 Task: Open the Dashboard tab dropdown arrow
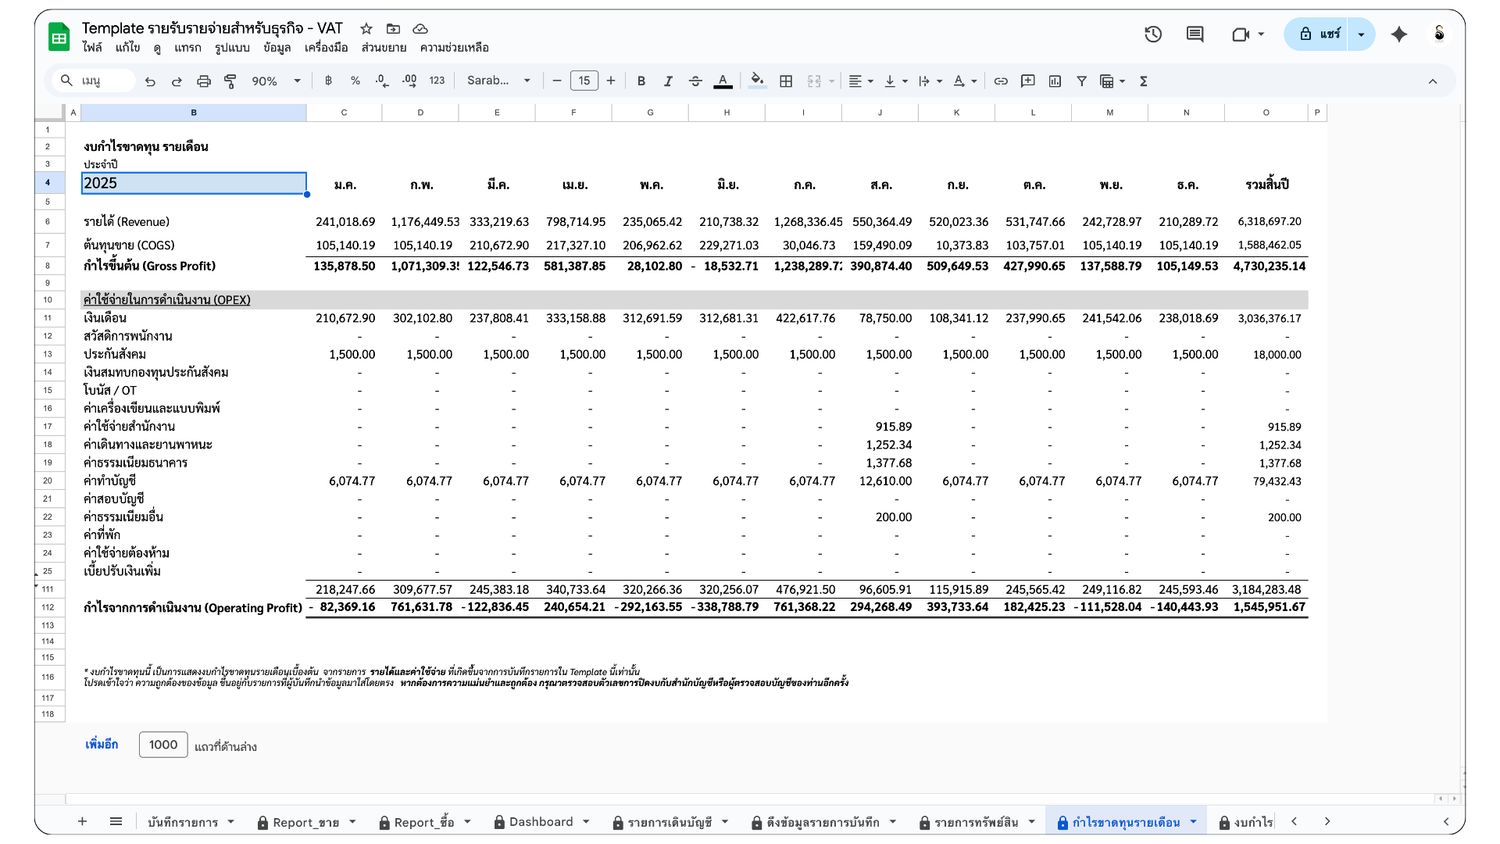pos(586,822)
